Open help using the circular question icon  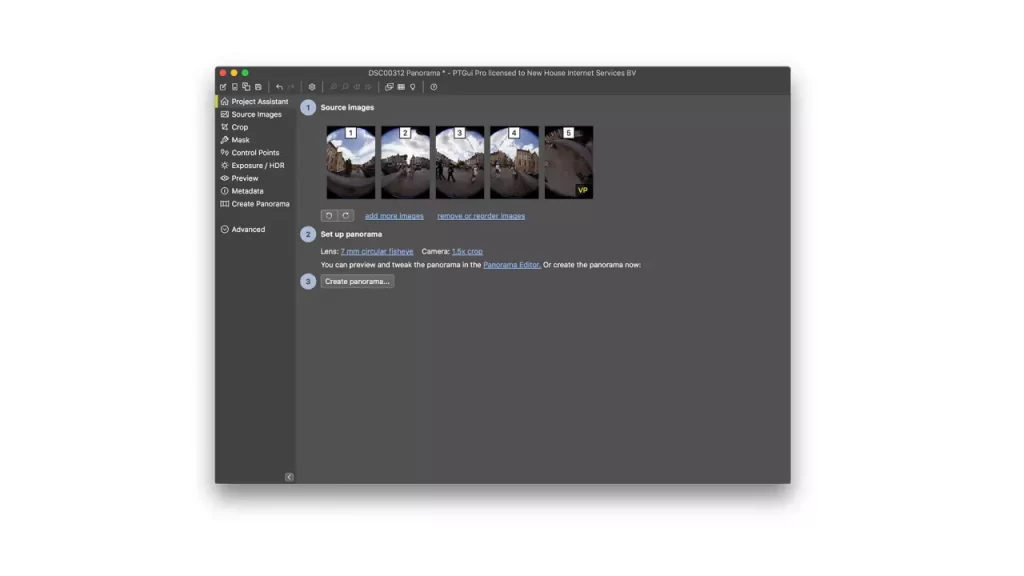click(434, 87)
